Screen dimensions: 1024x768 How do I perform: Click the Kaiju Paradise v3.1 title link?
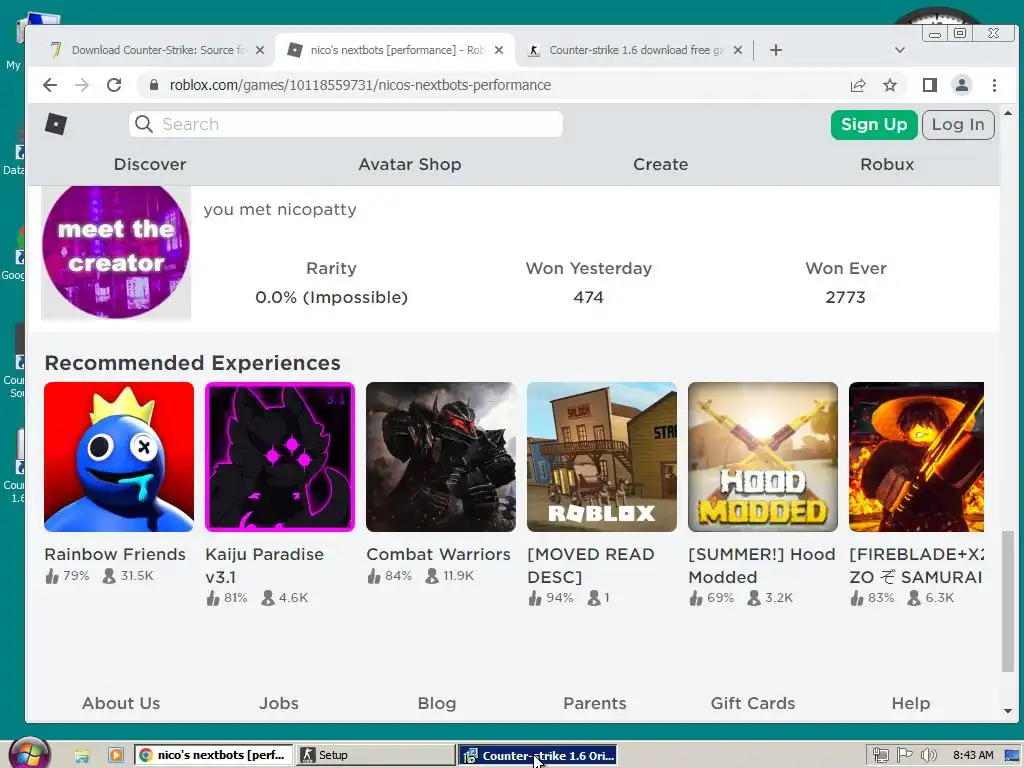coord(264,566)
